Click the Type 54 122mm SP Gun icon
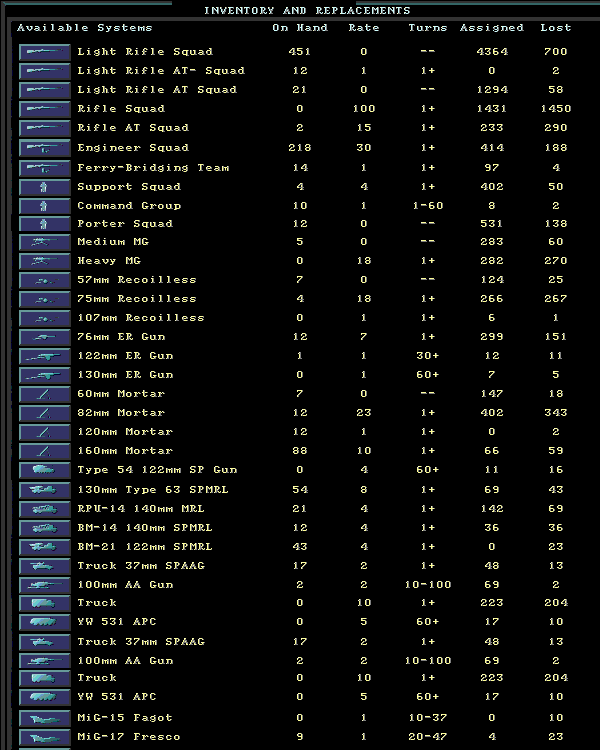The image size is (600, 750). 45,470
